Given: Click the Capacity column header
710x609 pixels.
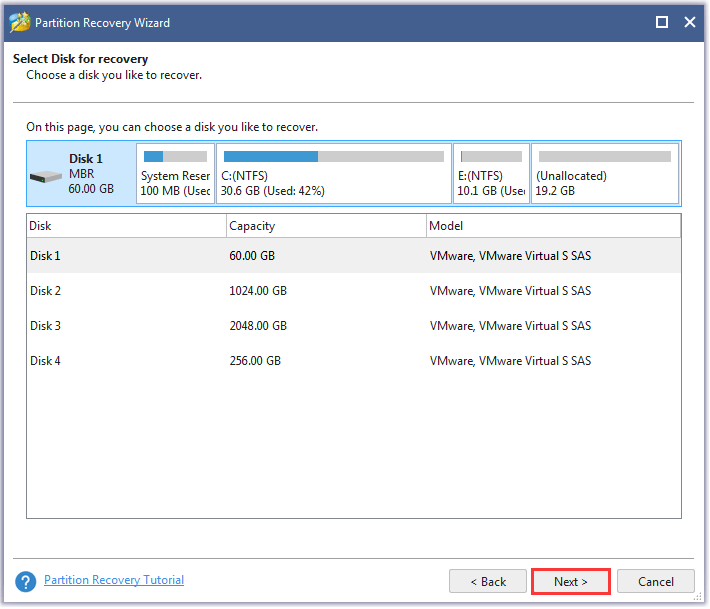Looking at the screenshot, I should coord(326,226).
